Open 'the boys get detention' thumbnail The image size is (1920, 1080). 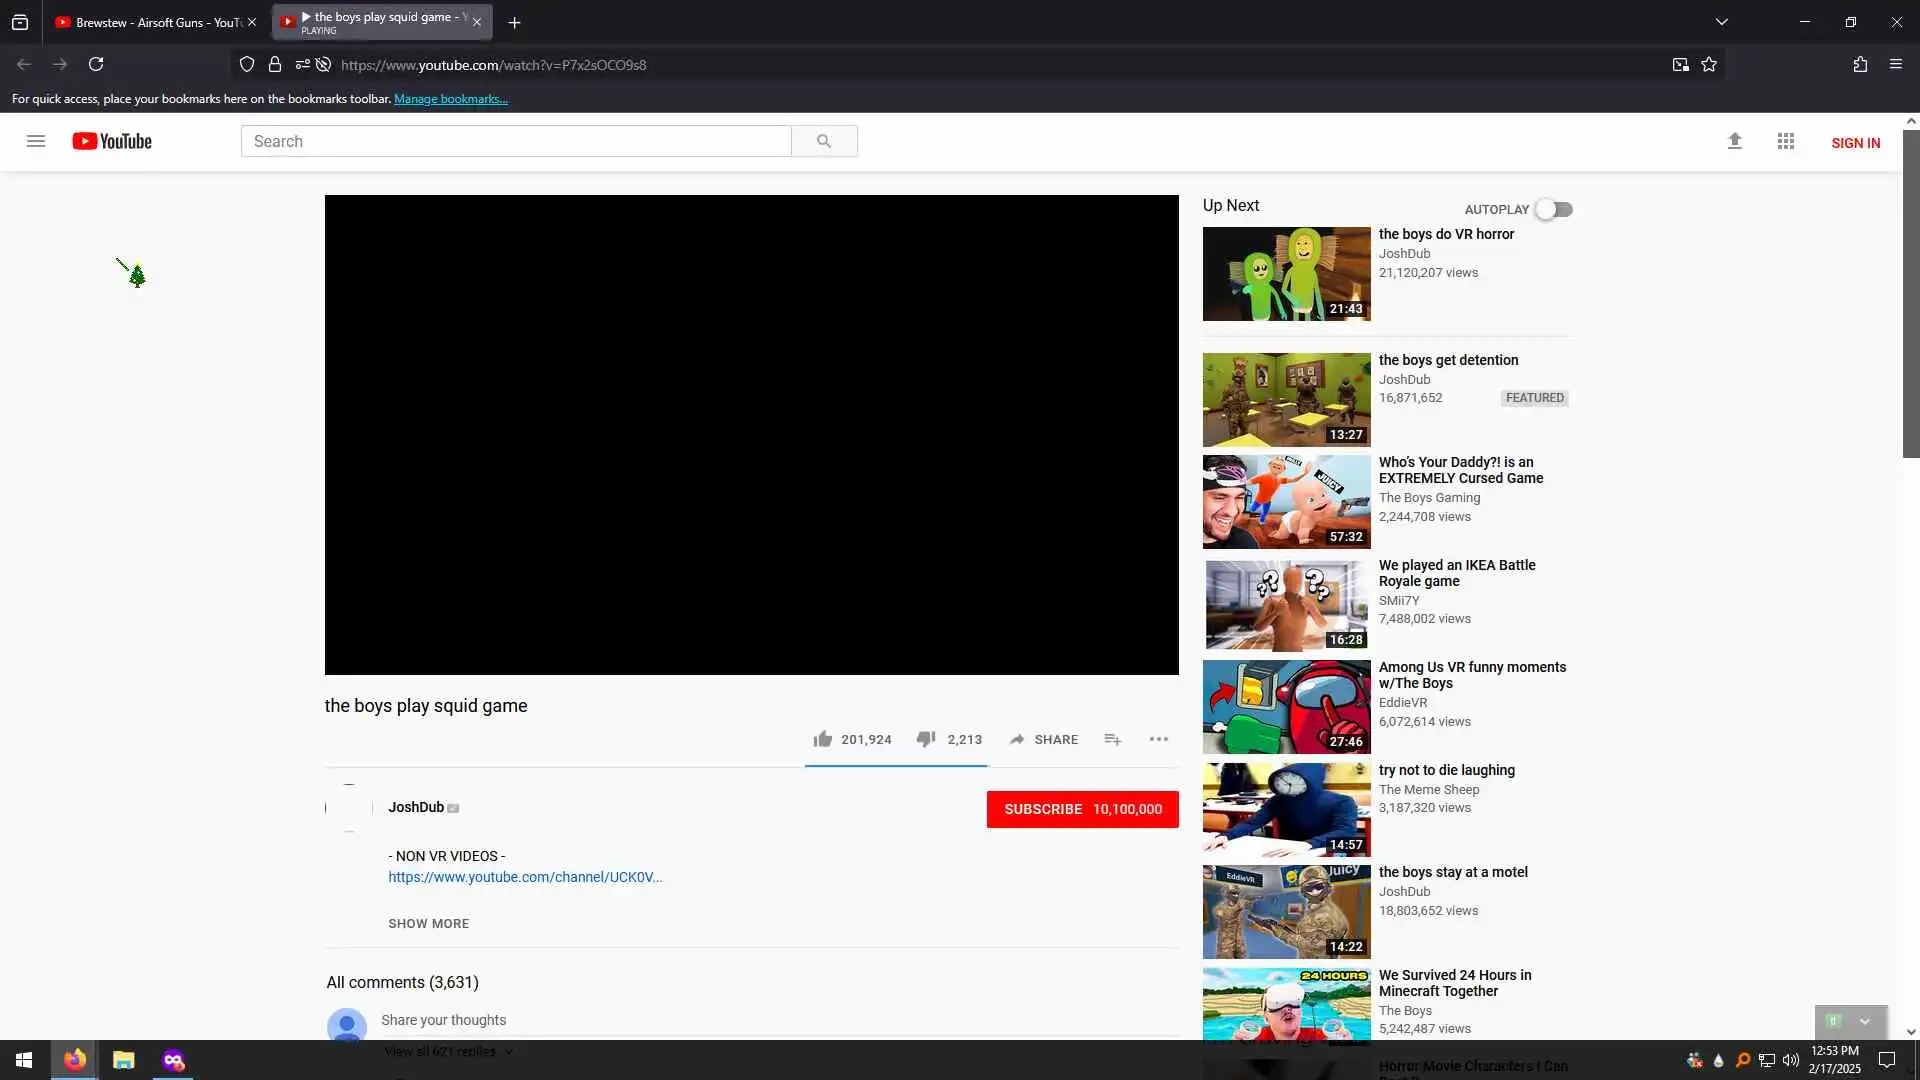pyautogui.click(x=1286, y=399)
